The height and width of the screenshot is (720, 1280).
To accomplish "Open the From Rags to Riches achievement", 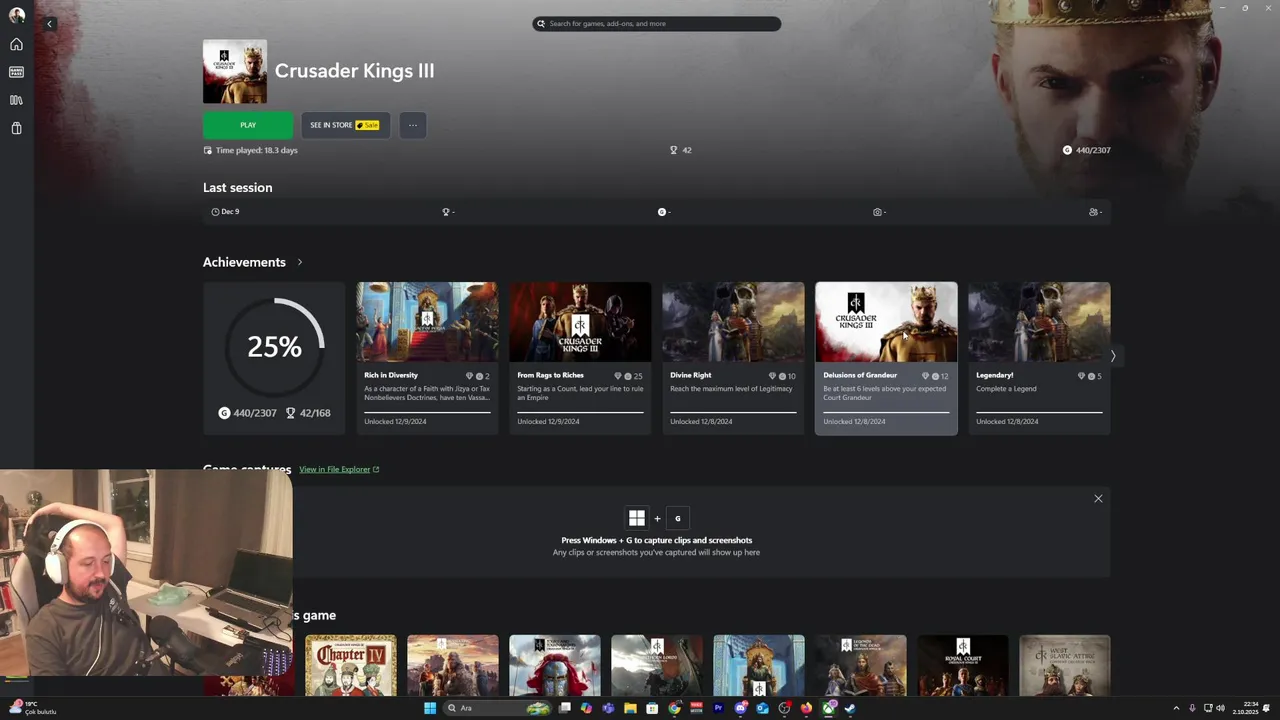I will coord(580,358).
